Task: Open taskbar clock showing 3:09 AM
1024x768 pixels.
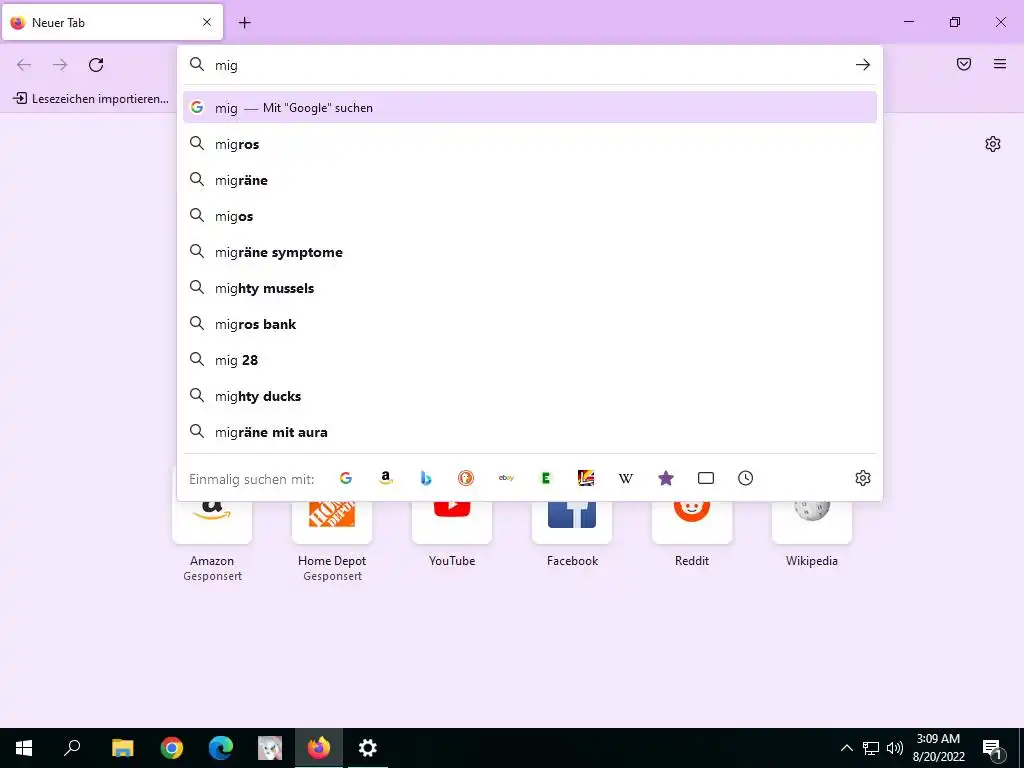Action: click(938, 748)
